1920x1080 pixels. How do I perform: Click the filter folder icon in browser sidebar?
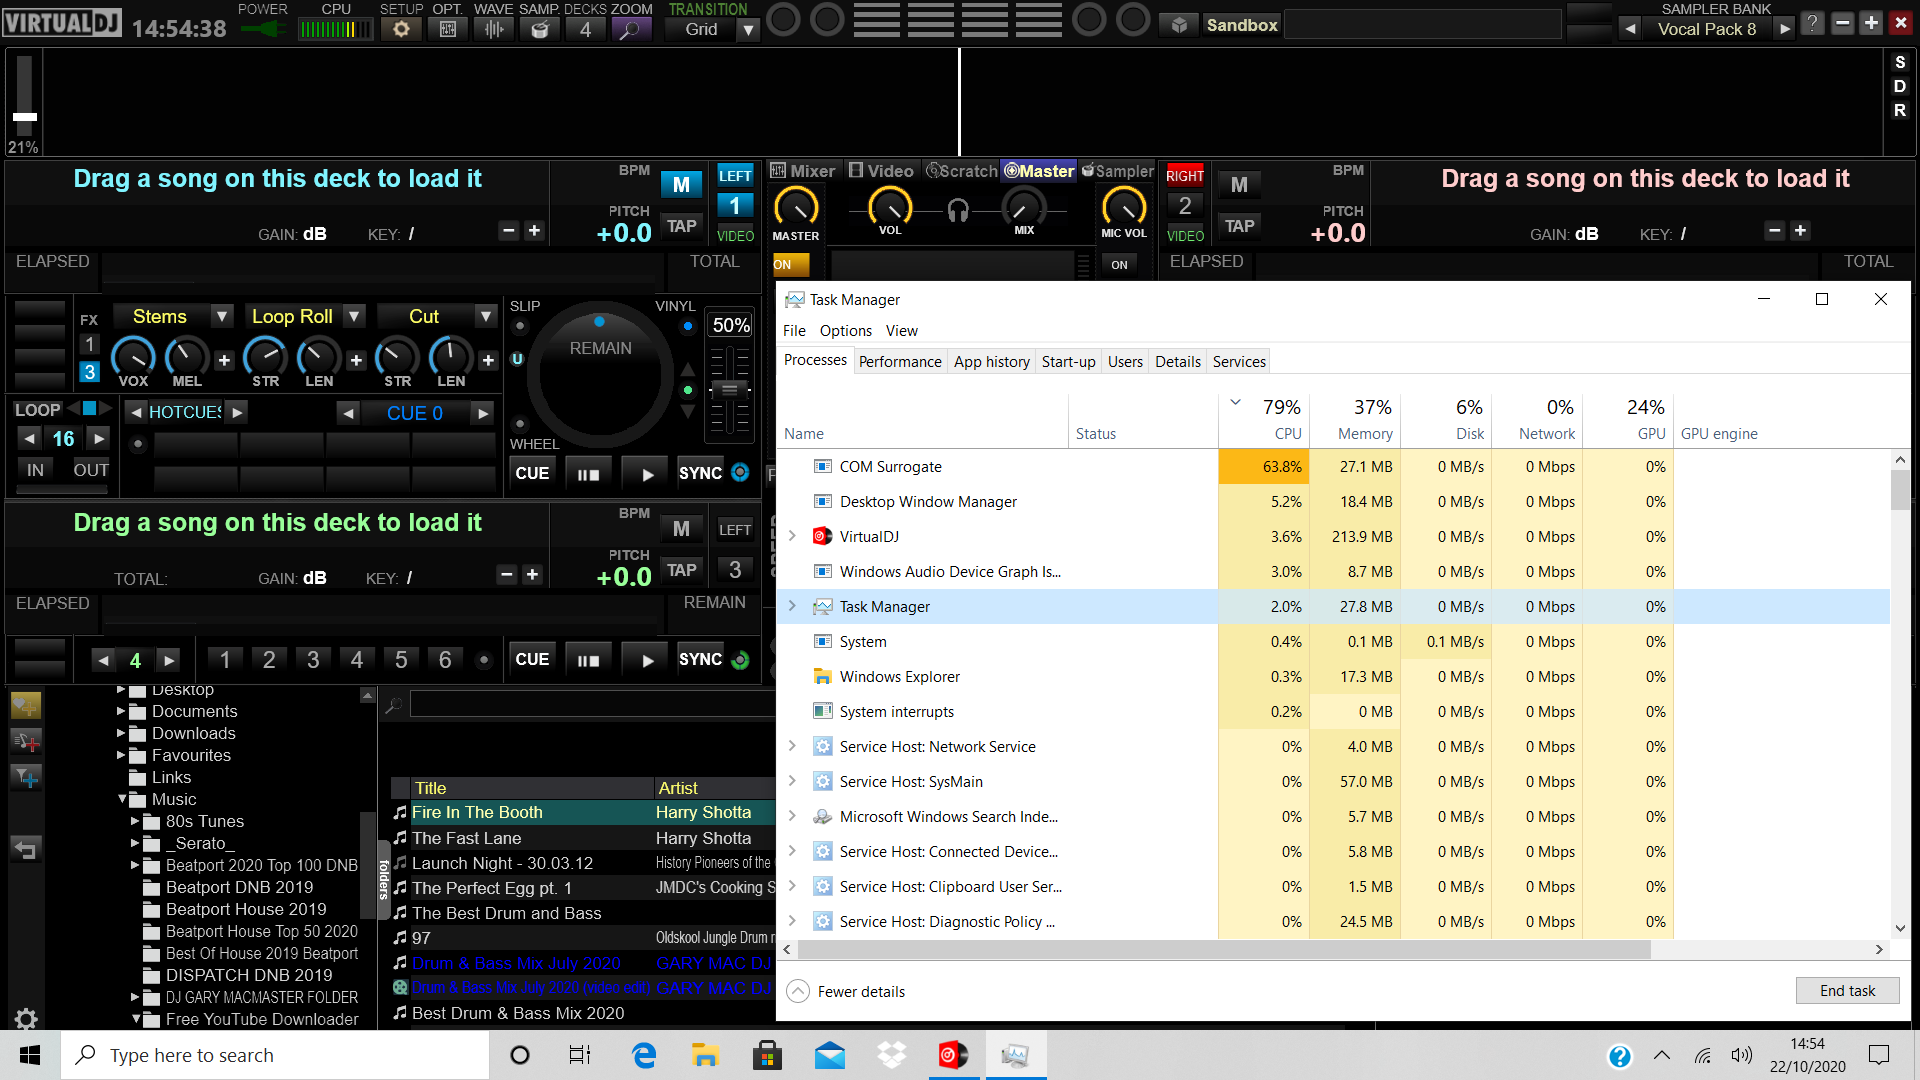[x=26, y=777]
